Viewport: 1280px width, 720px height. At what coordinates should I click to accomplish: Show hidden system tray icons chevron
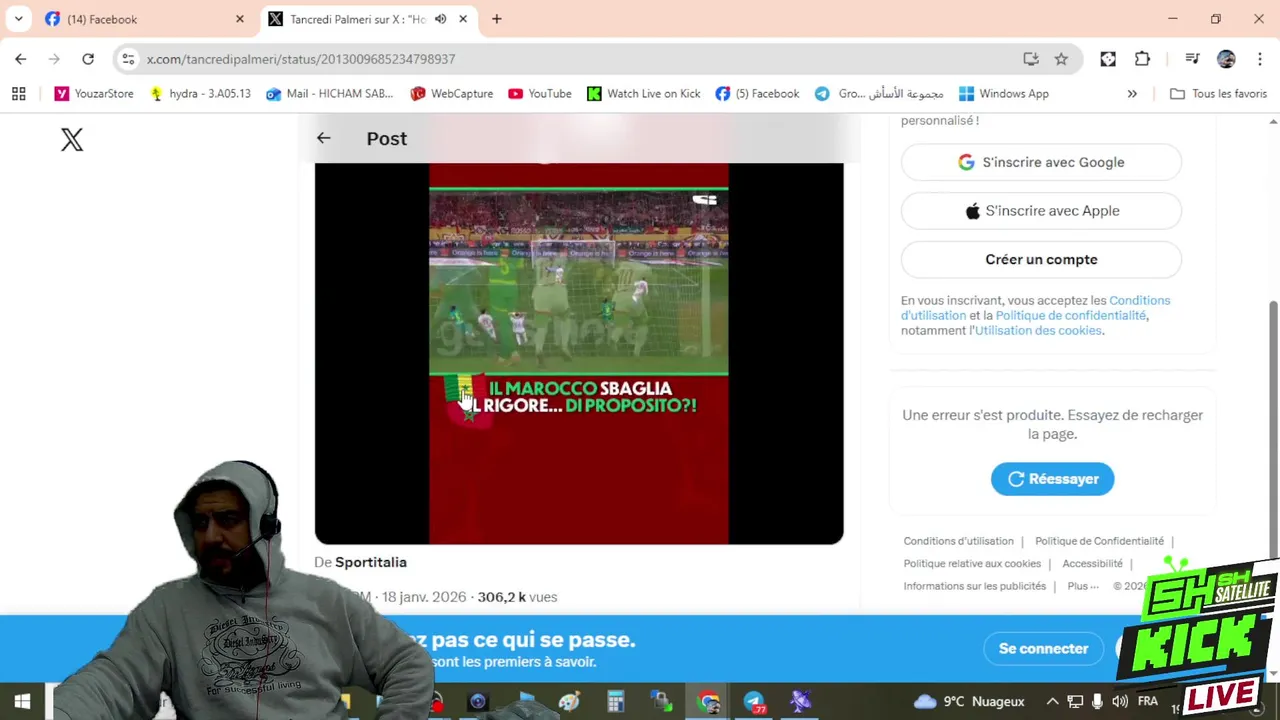tap(1052, 702)
